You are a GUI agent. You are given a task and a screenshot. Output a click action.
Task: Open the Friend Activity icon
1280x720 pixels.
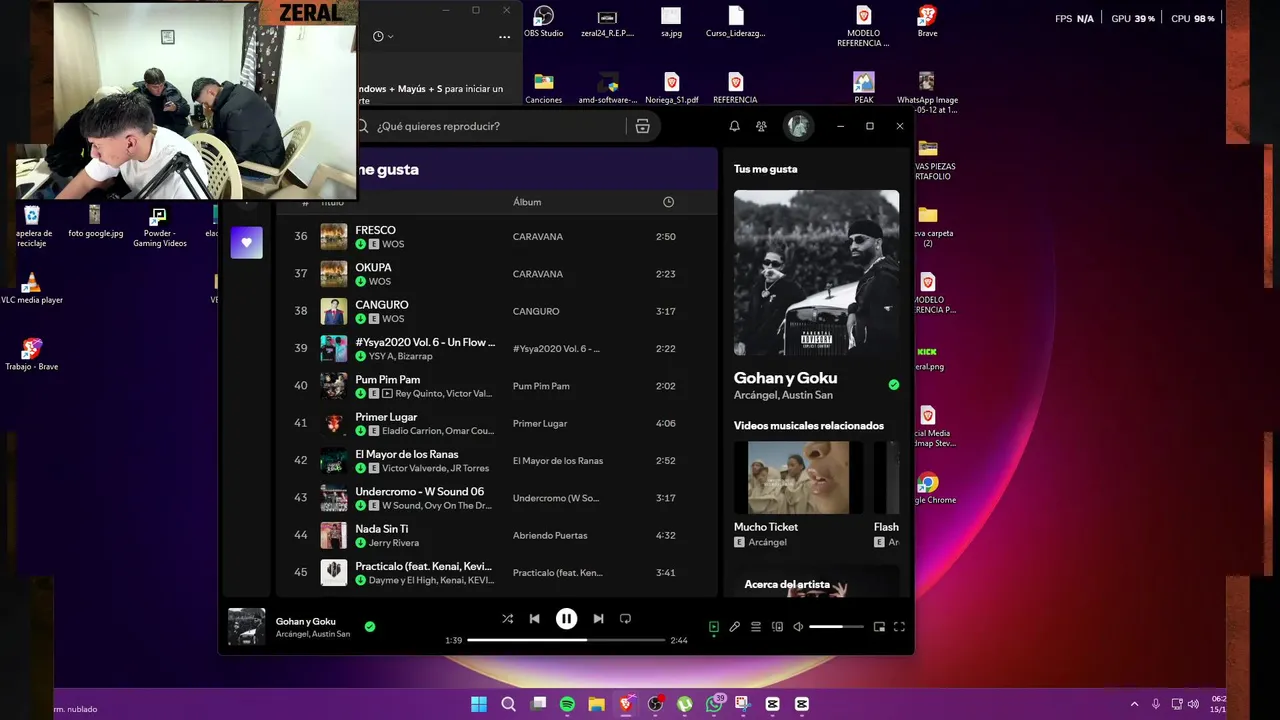coord(761,126)
